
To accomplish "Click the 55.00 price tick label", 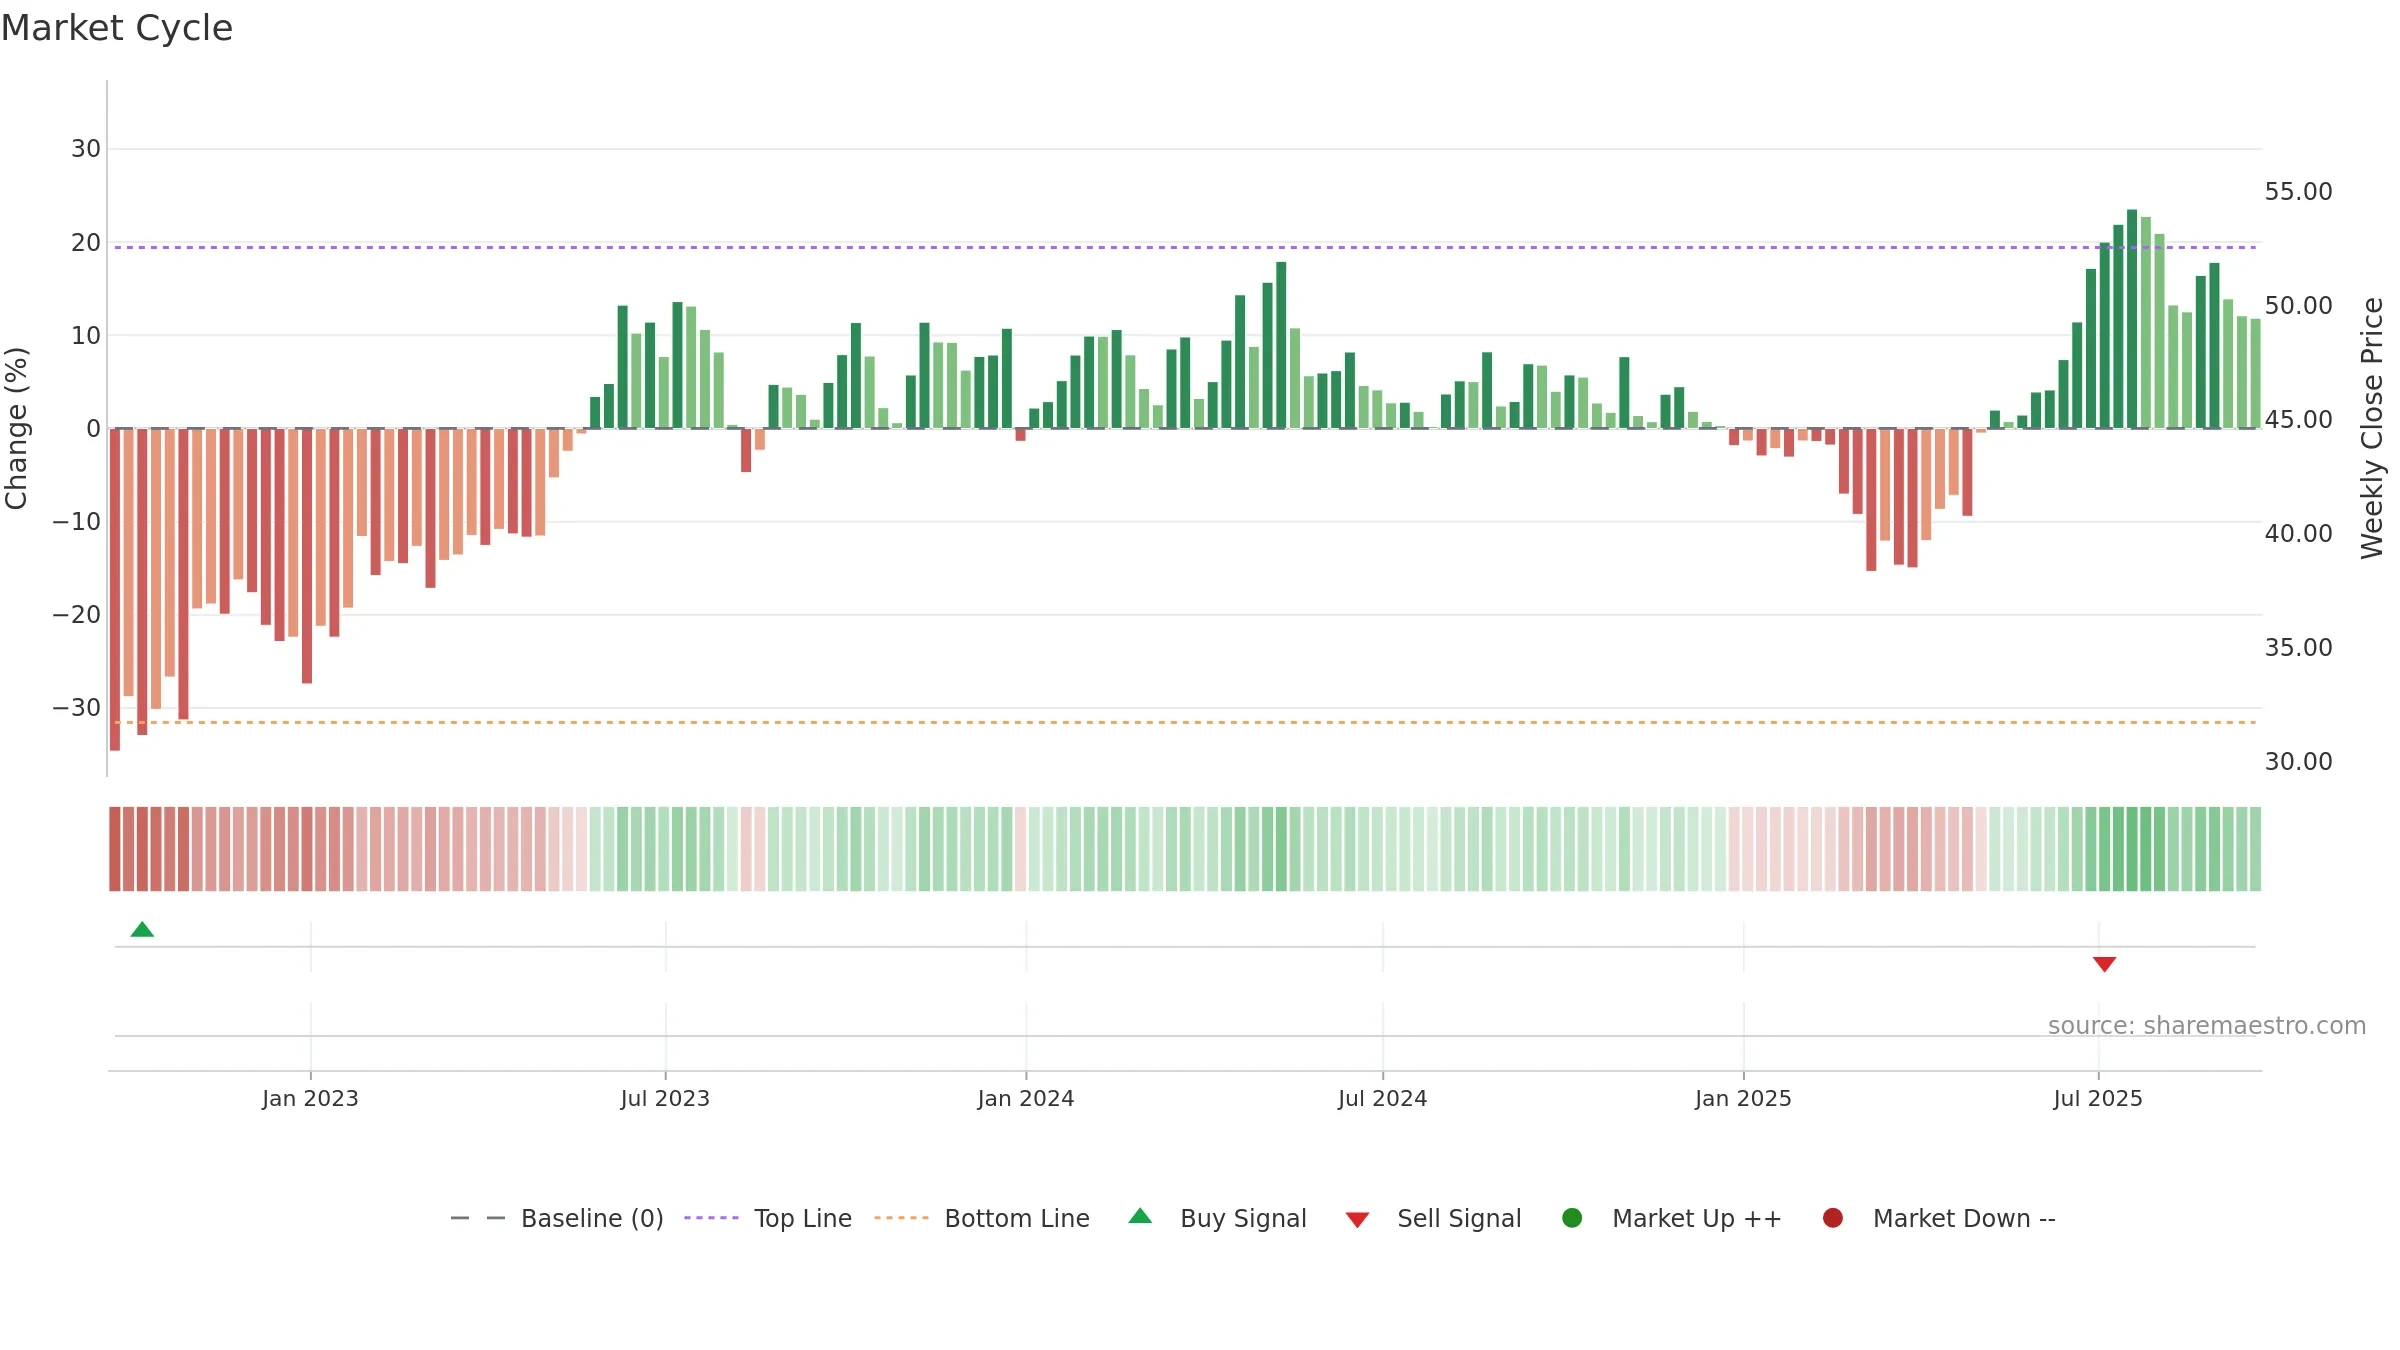I will coord(2298,191).
